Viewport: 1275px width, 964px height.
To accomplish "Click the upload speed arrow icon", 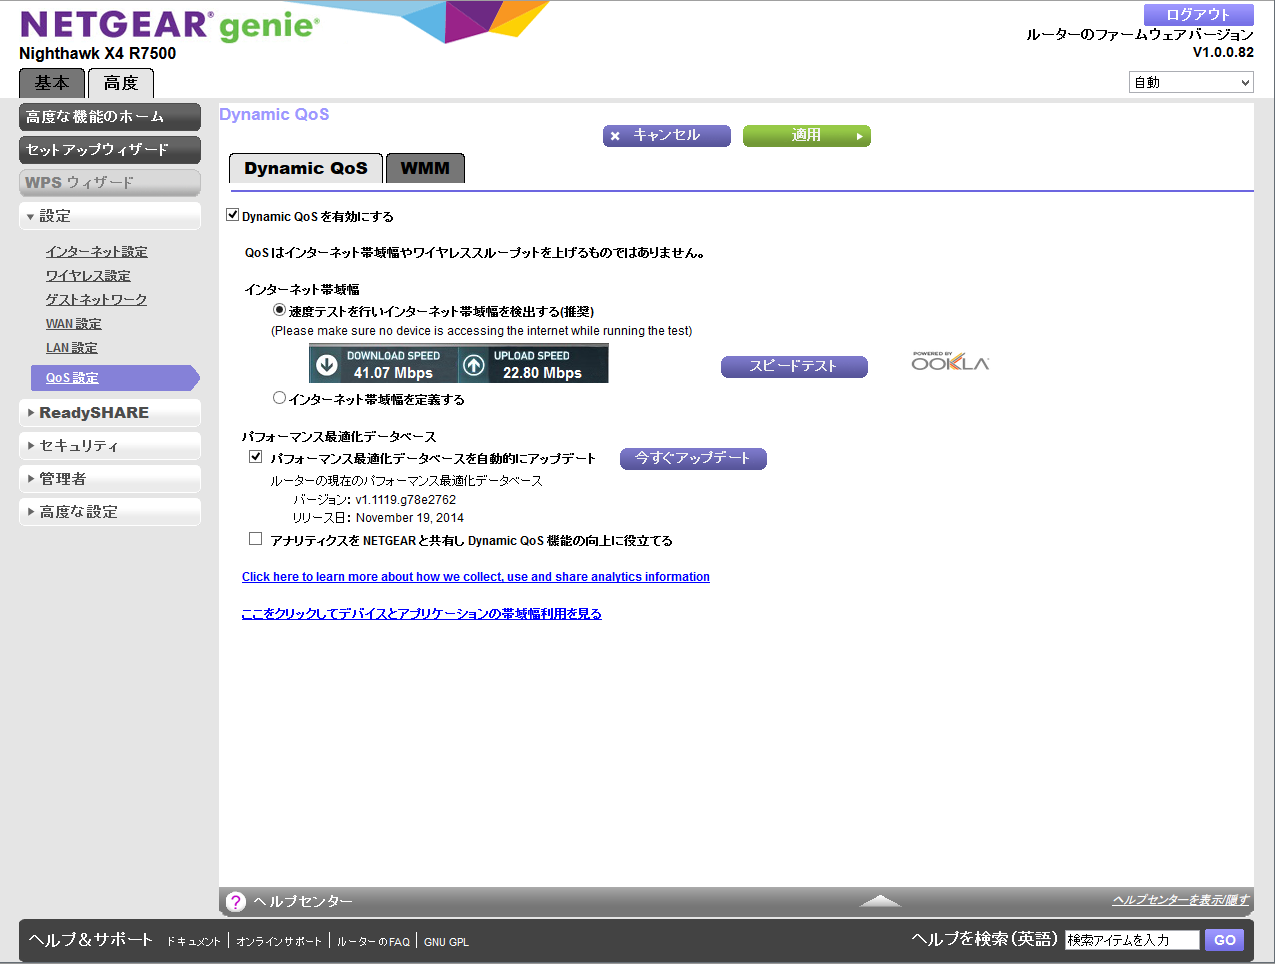I will point(474,365).
